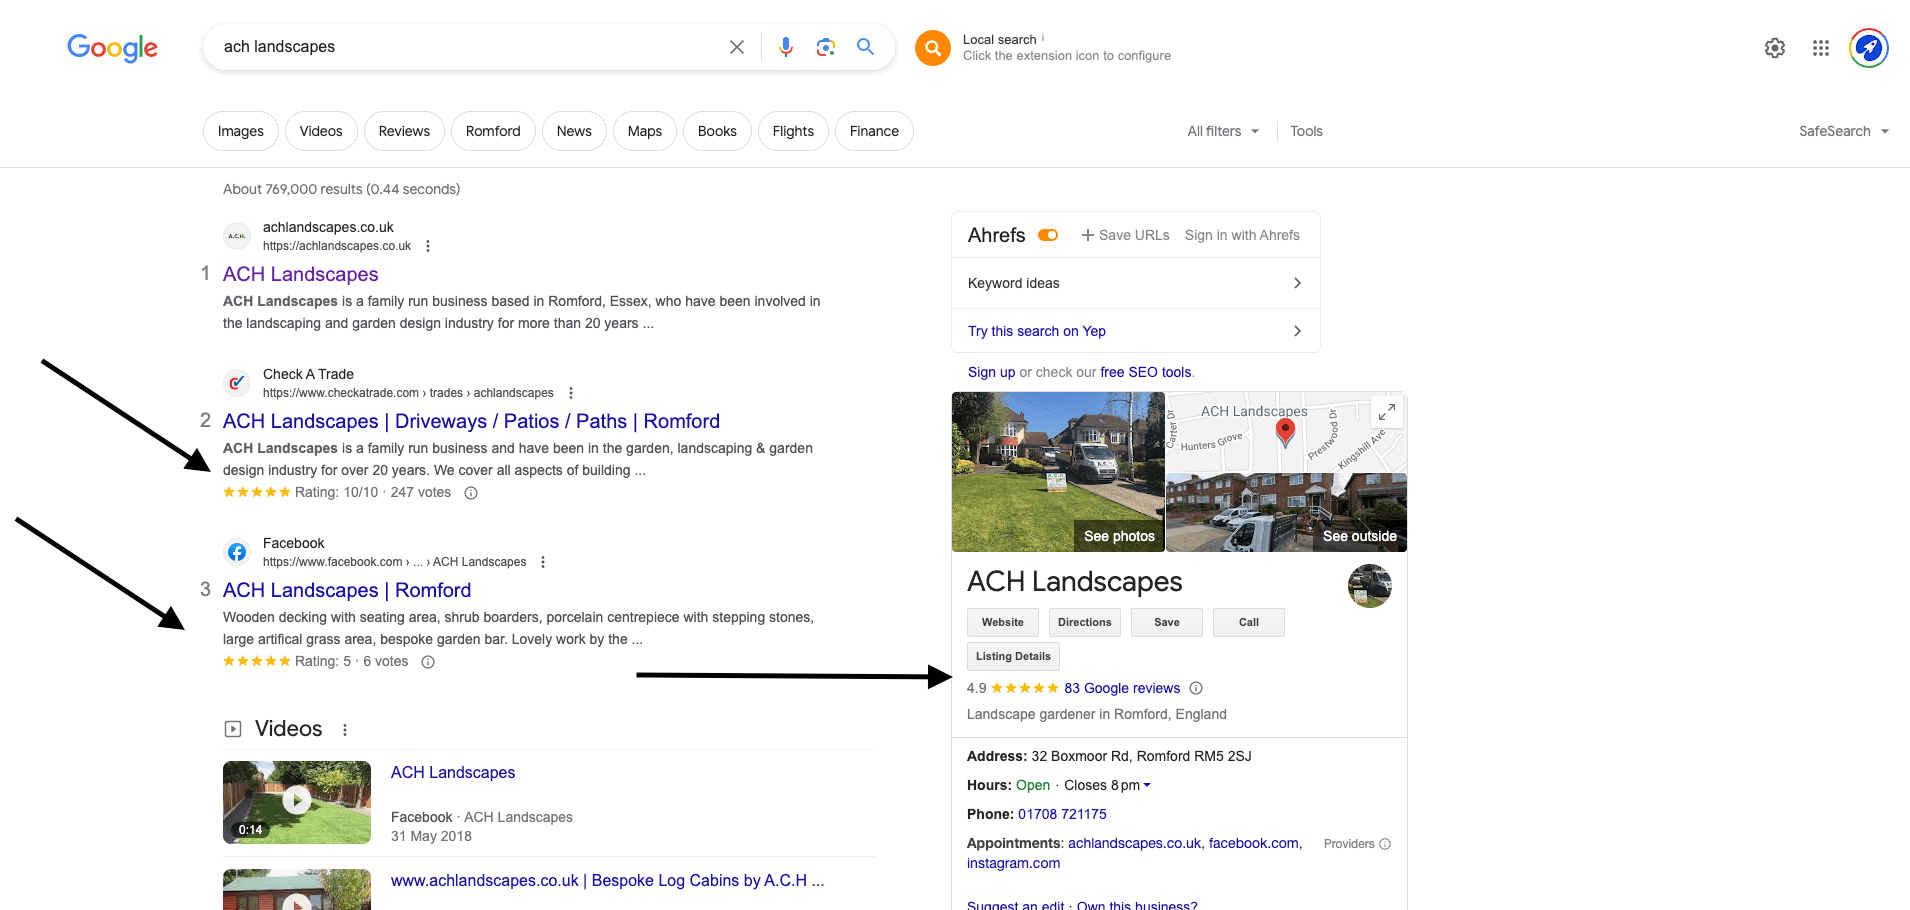
Task: Select the Images filter tab
Action: tap(241, 131)
